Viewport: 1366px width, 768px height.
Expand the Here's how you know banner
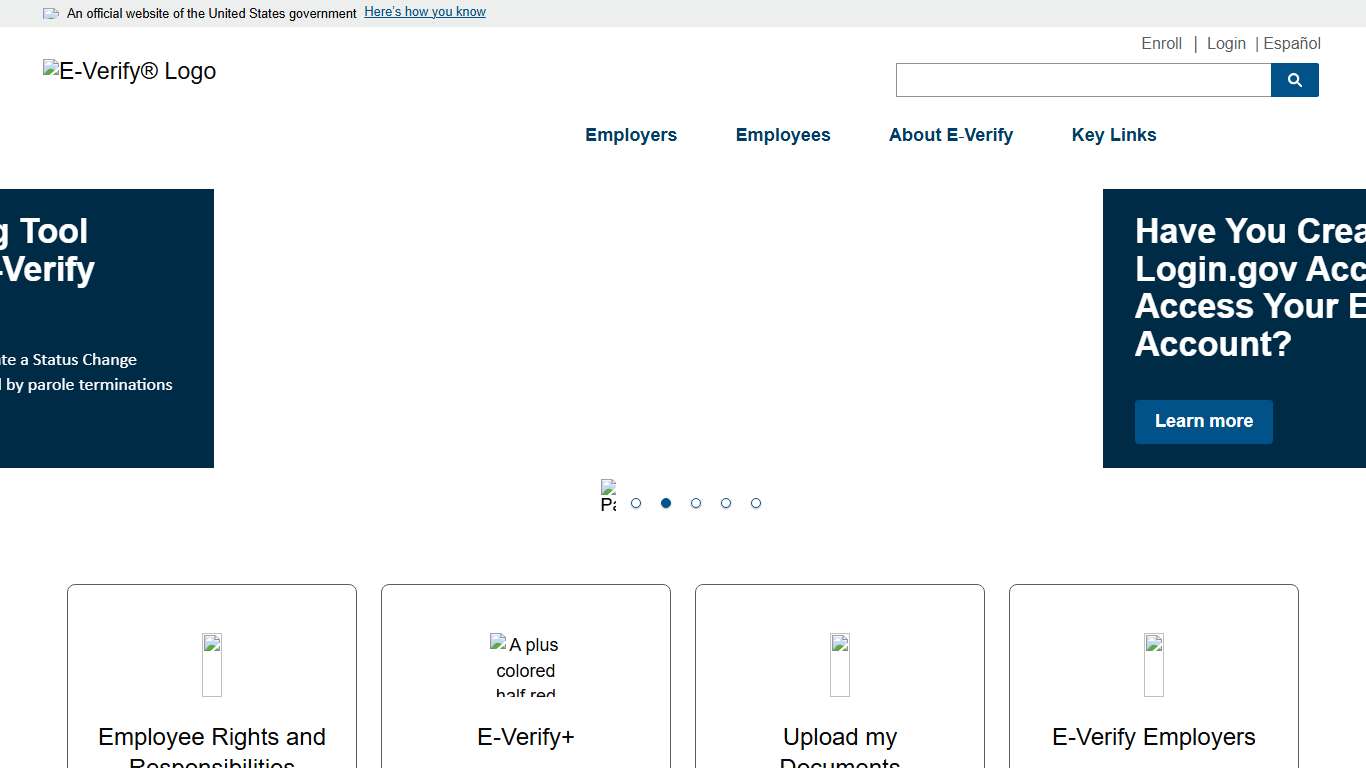(424, 11)
